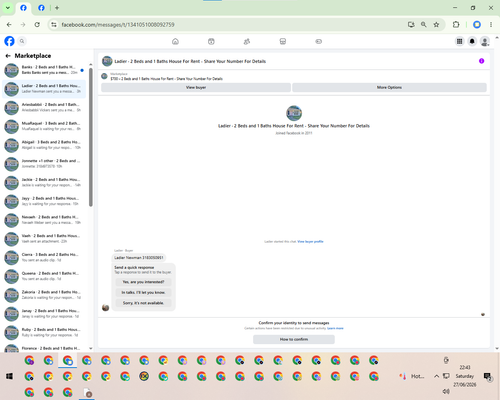Click the taskbar volume speaker icon

tap(446, 391)
